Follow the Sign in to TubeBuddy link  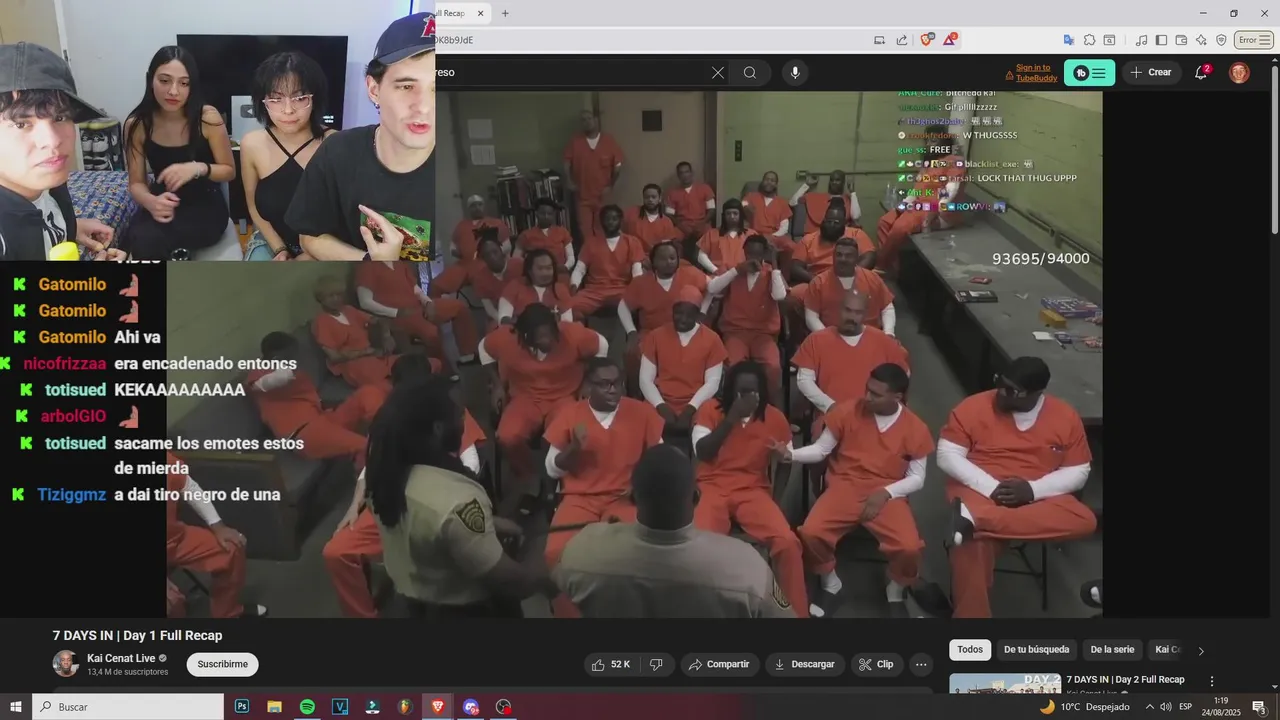pyautogui.click(x=1036, y=73)
